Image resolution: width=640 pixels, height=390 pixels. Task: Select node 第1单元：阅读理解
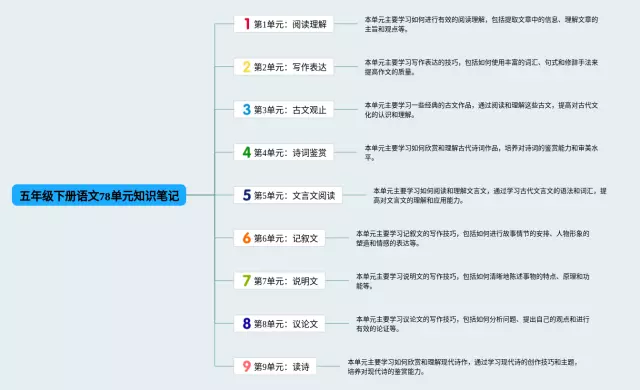284,24
